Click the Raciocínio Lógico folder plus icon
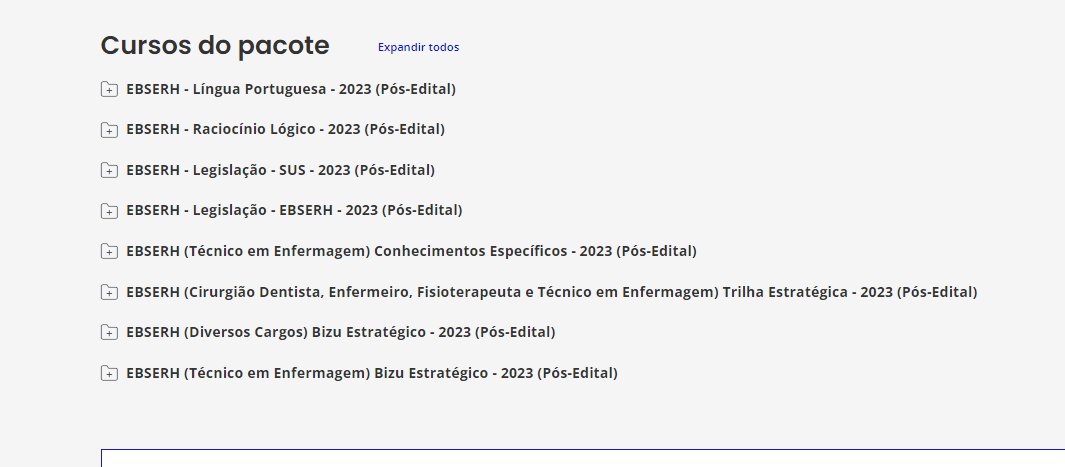 pyautogui.click(x=109, y=130)
